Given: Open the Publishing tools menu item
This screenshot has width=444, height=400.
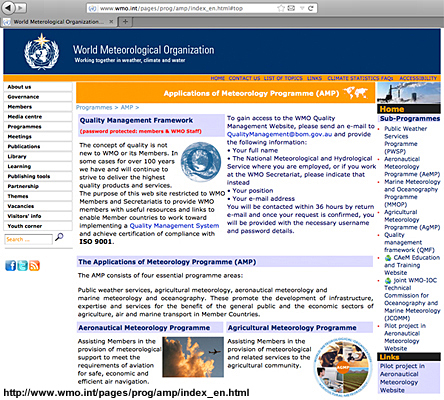Looking at the screenshot, I should click(x=38, y=176).
